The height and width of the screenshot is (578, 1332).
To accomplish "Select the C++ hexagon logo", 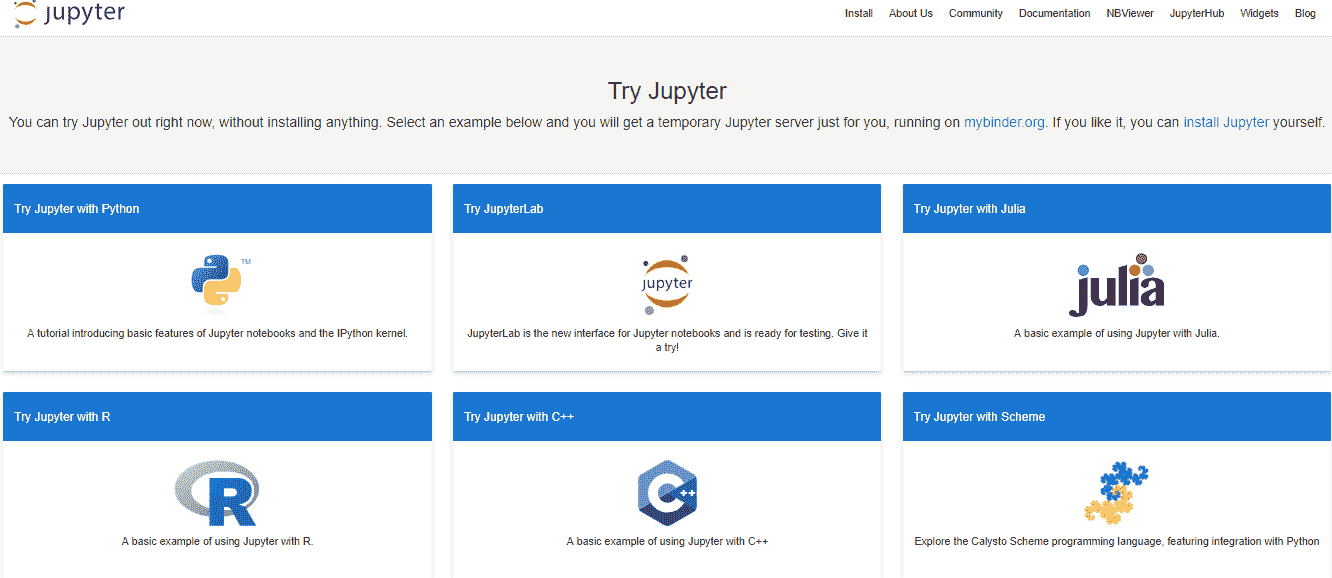I will pos(667,493).
